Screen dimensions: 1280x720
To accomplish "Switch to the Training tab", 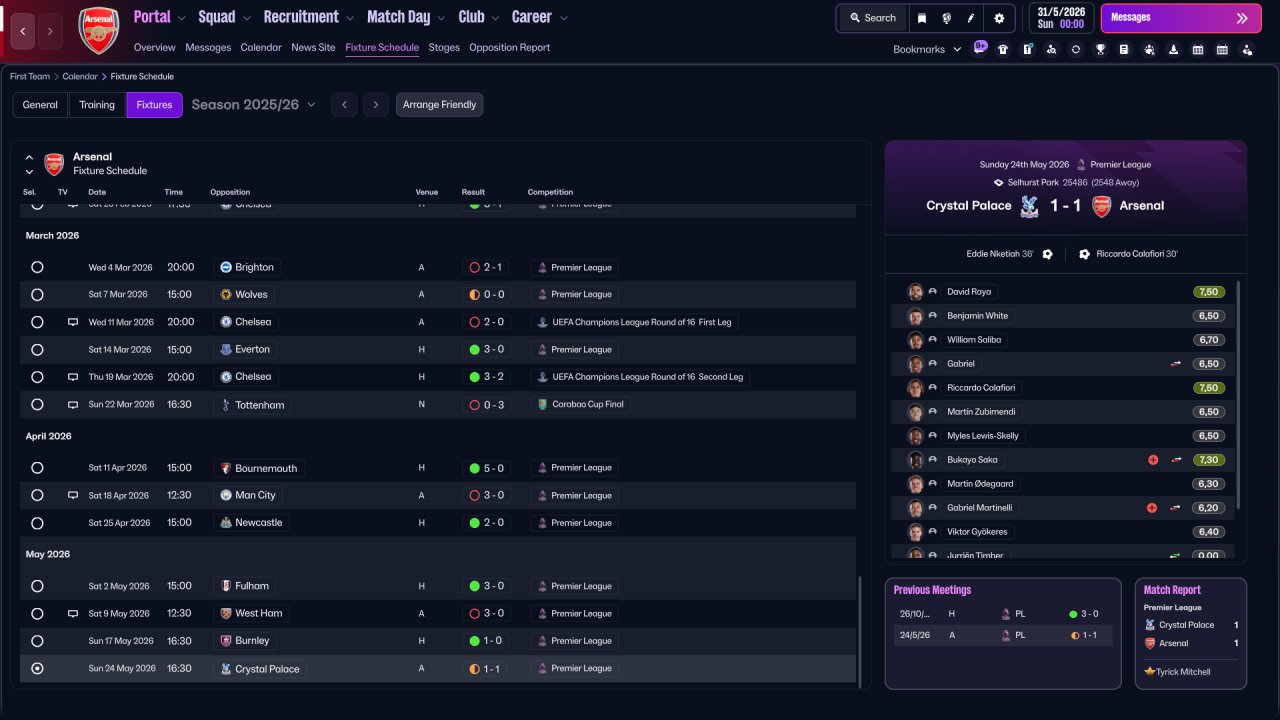I will coord(97,105).
